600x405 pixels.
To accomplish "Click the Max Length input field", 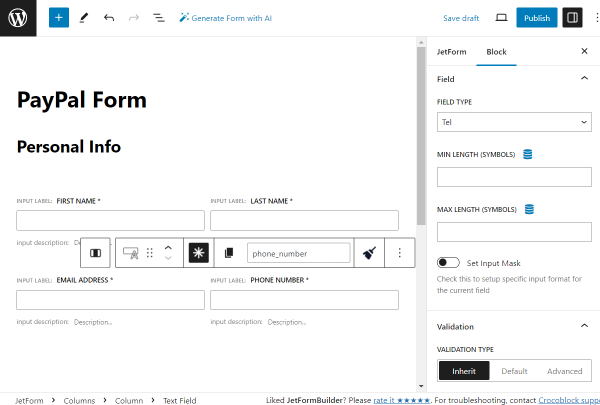I will 514,232.
